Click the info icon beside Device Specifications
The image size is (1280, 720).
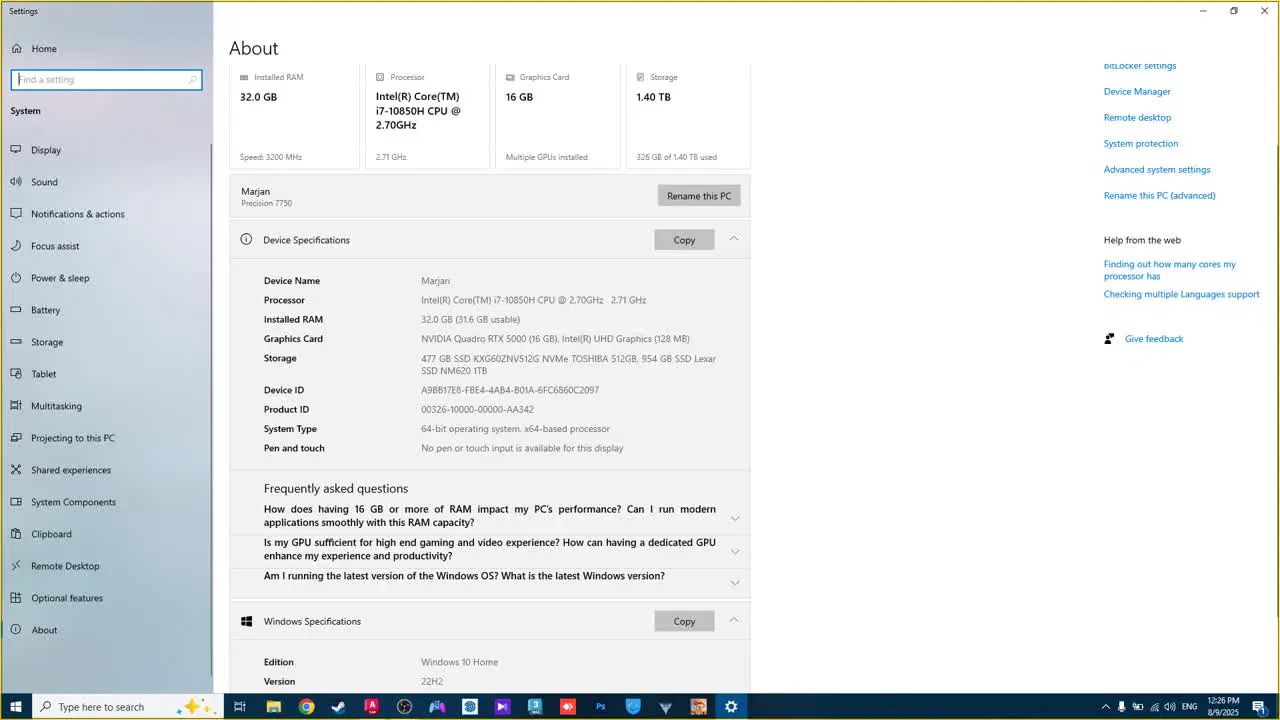(246, 240)
